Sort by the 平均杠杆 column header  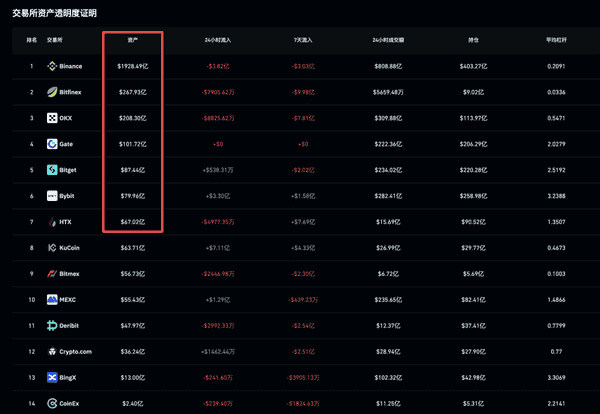(556, 40)
